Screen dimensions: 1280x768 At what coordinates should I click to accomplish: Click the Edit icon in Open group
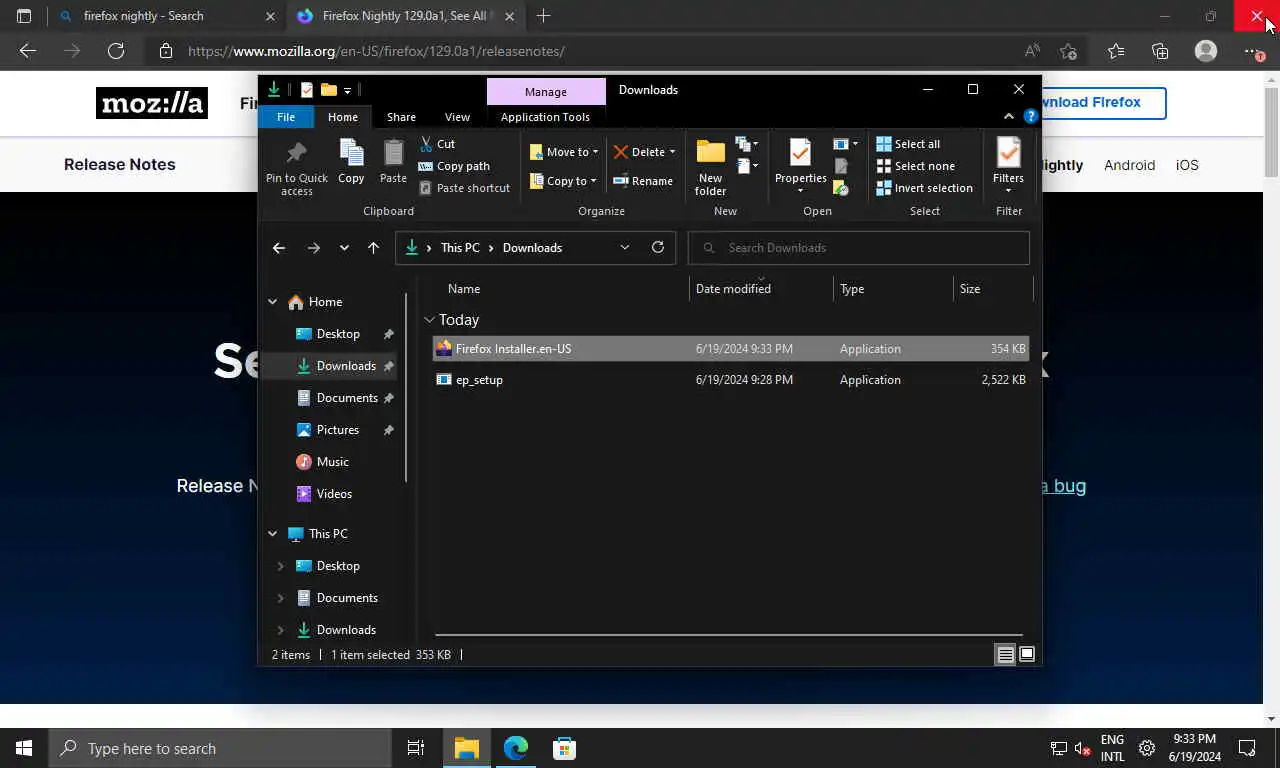841,166
